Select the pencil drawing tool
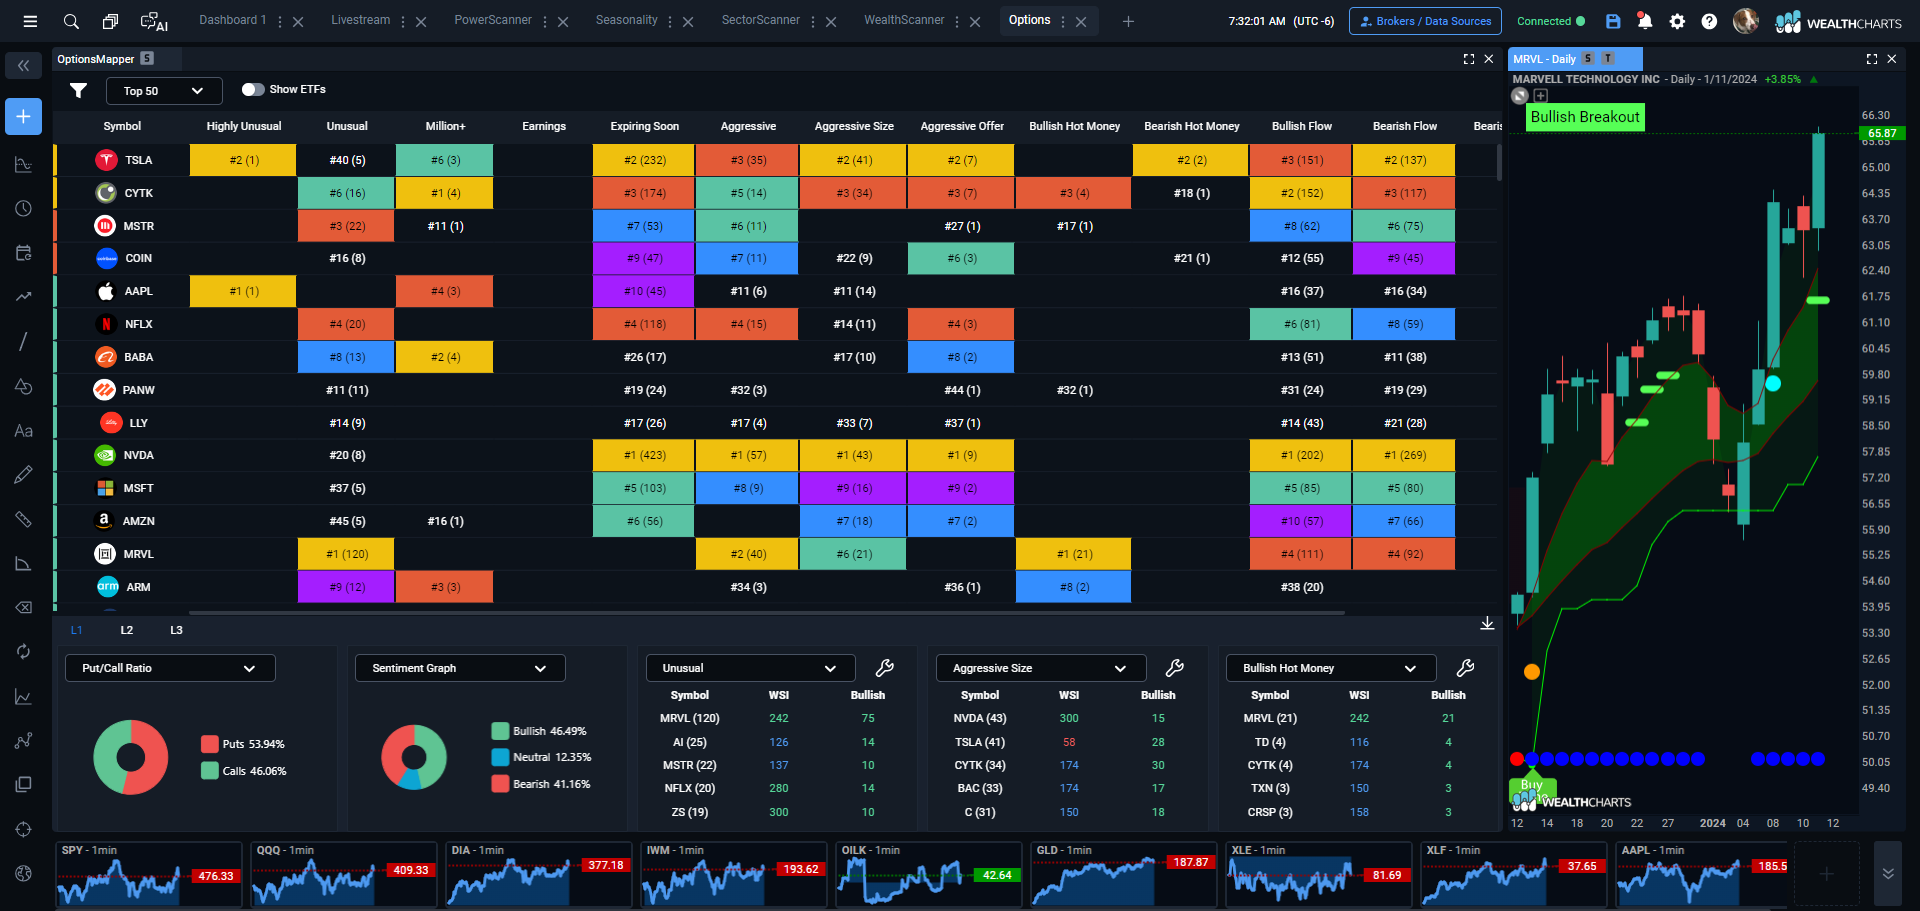 (23, 475)
